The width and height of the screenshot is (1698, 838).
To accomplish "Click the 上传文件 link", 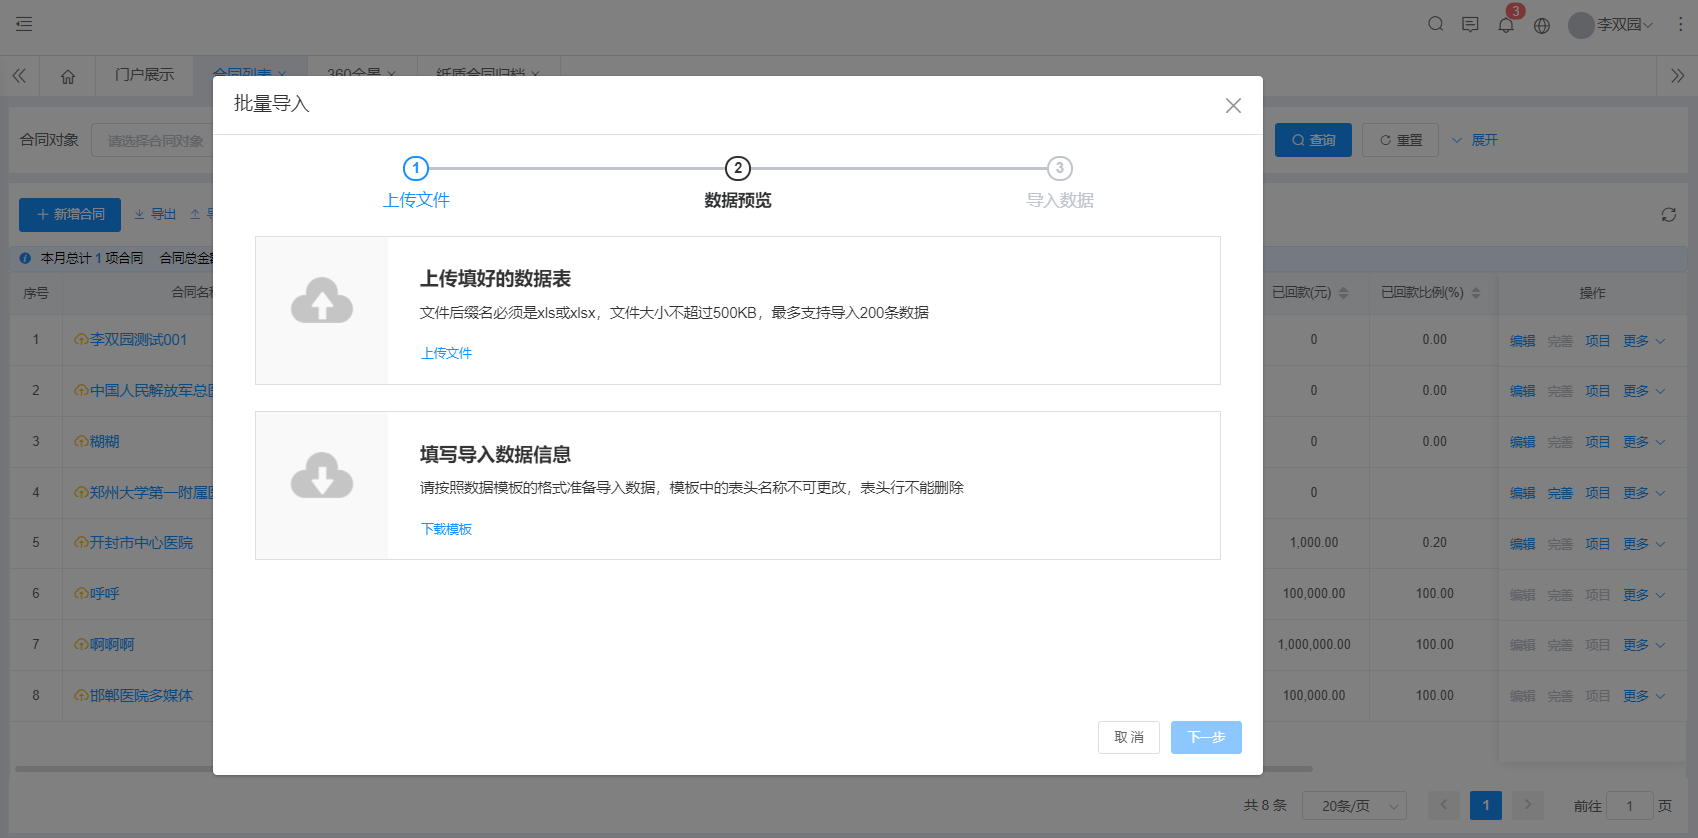I will (x=446, y=353).
